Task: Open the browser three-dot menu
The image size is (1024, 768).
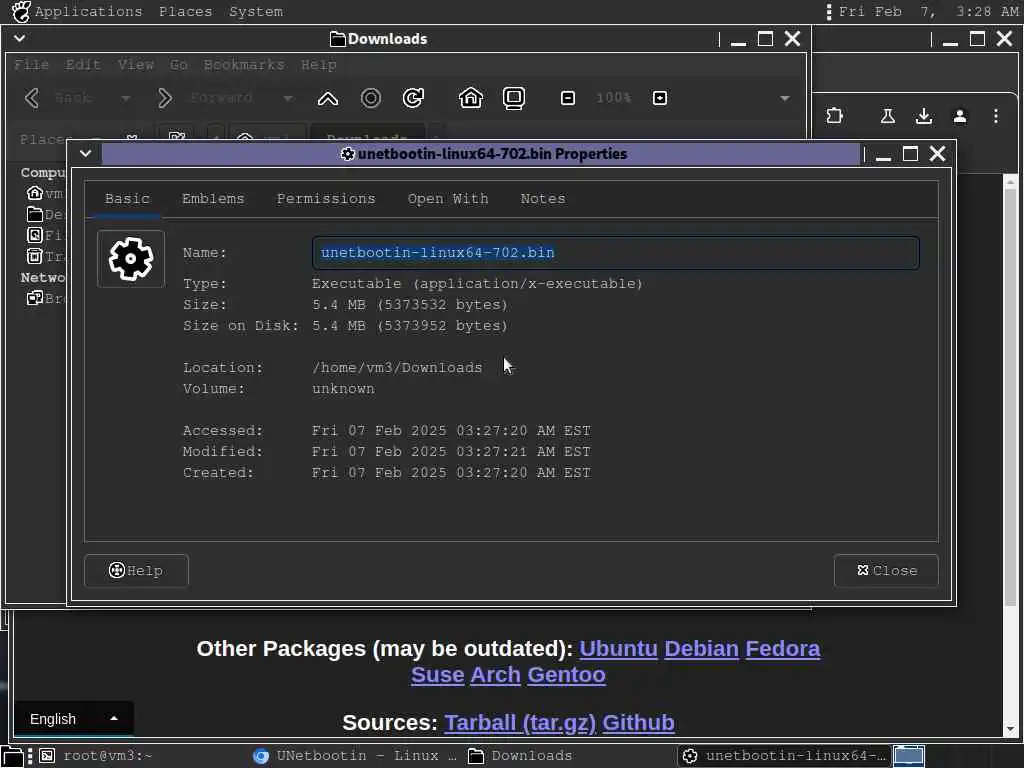Action: click(995, 116)
